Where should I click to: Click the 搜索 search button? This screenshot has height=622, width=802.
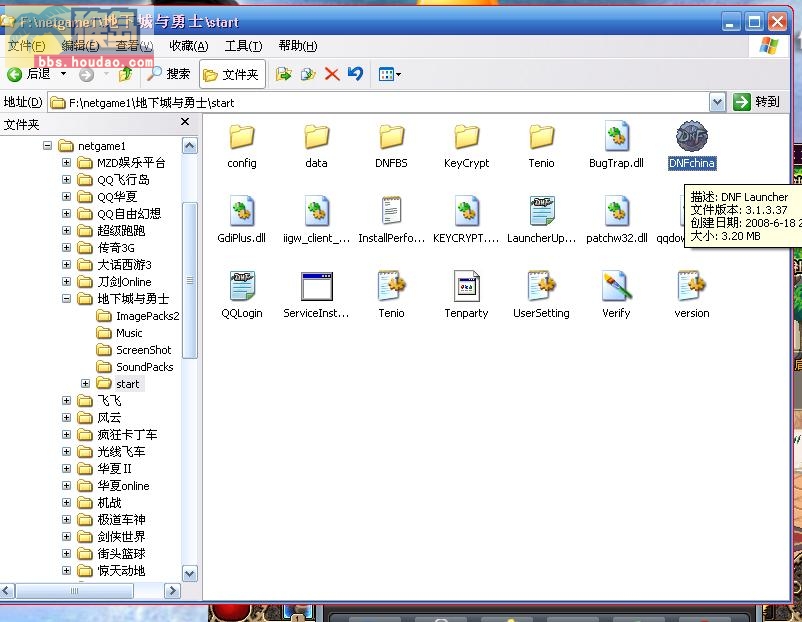tap(168, 74)
